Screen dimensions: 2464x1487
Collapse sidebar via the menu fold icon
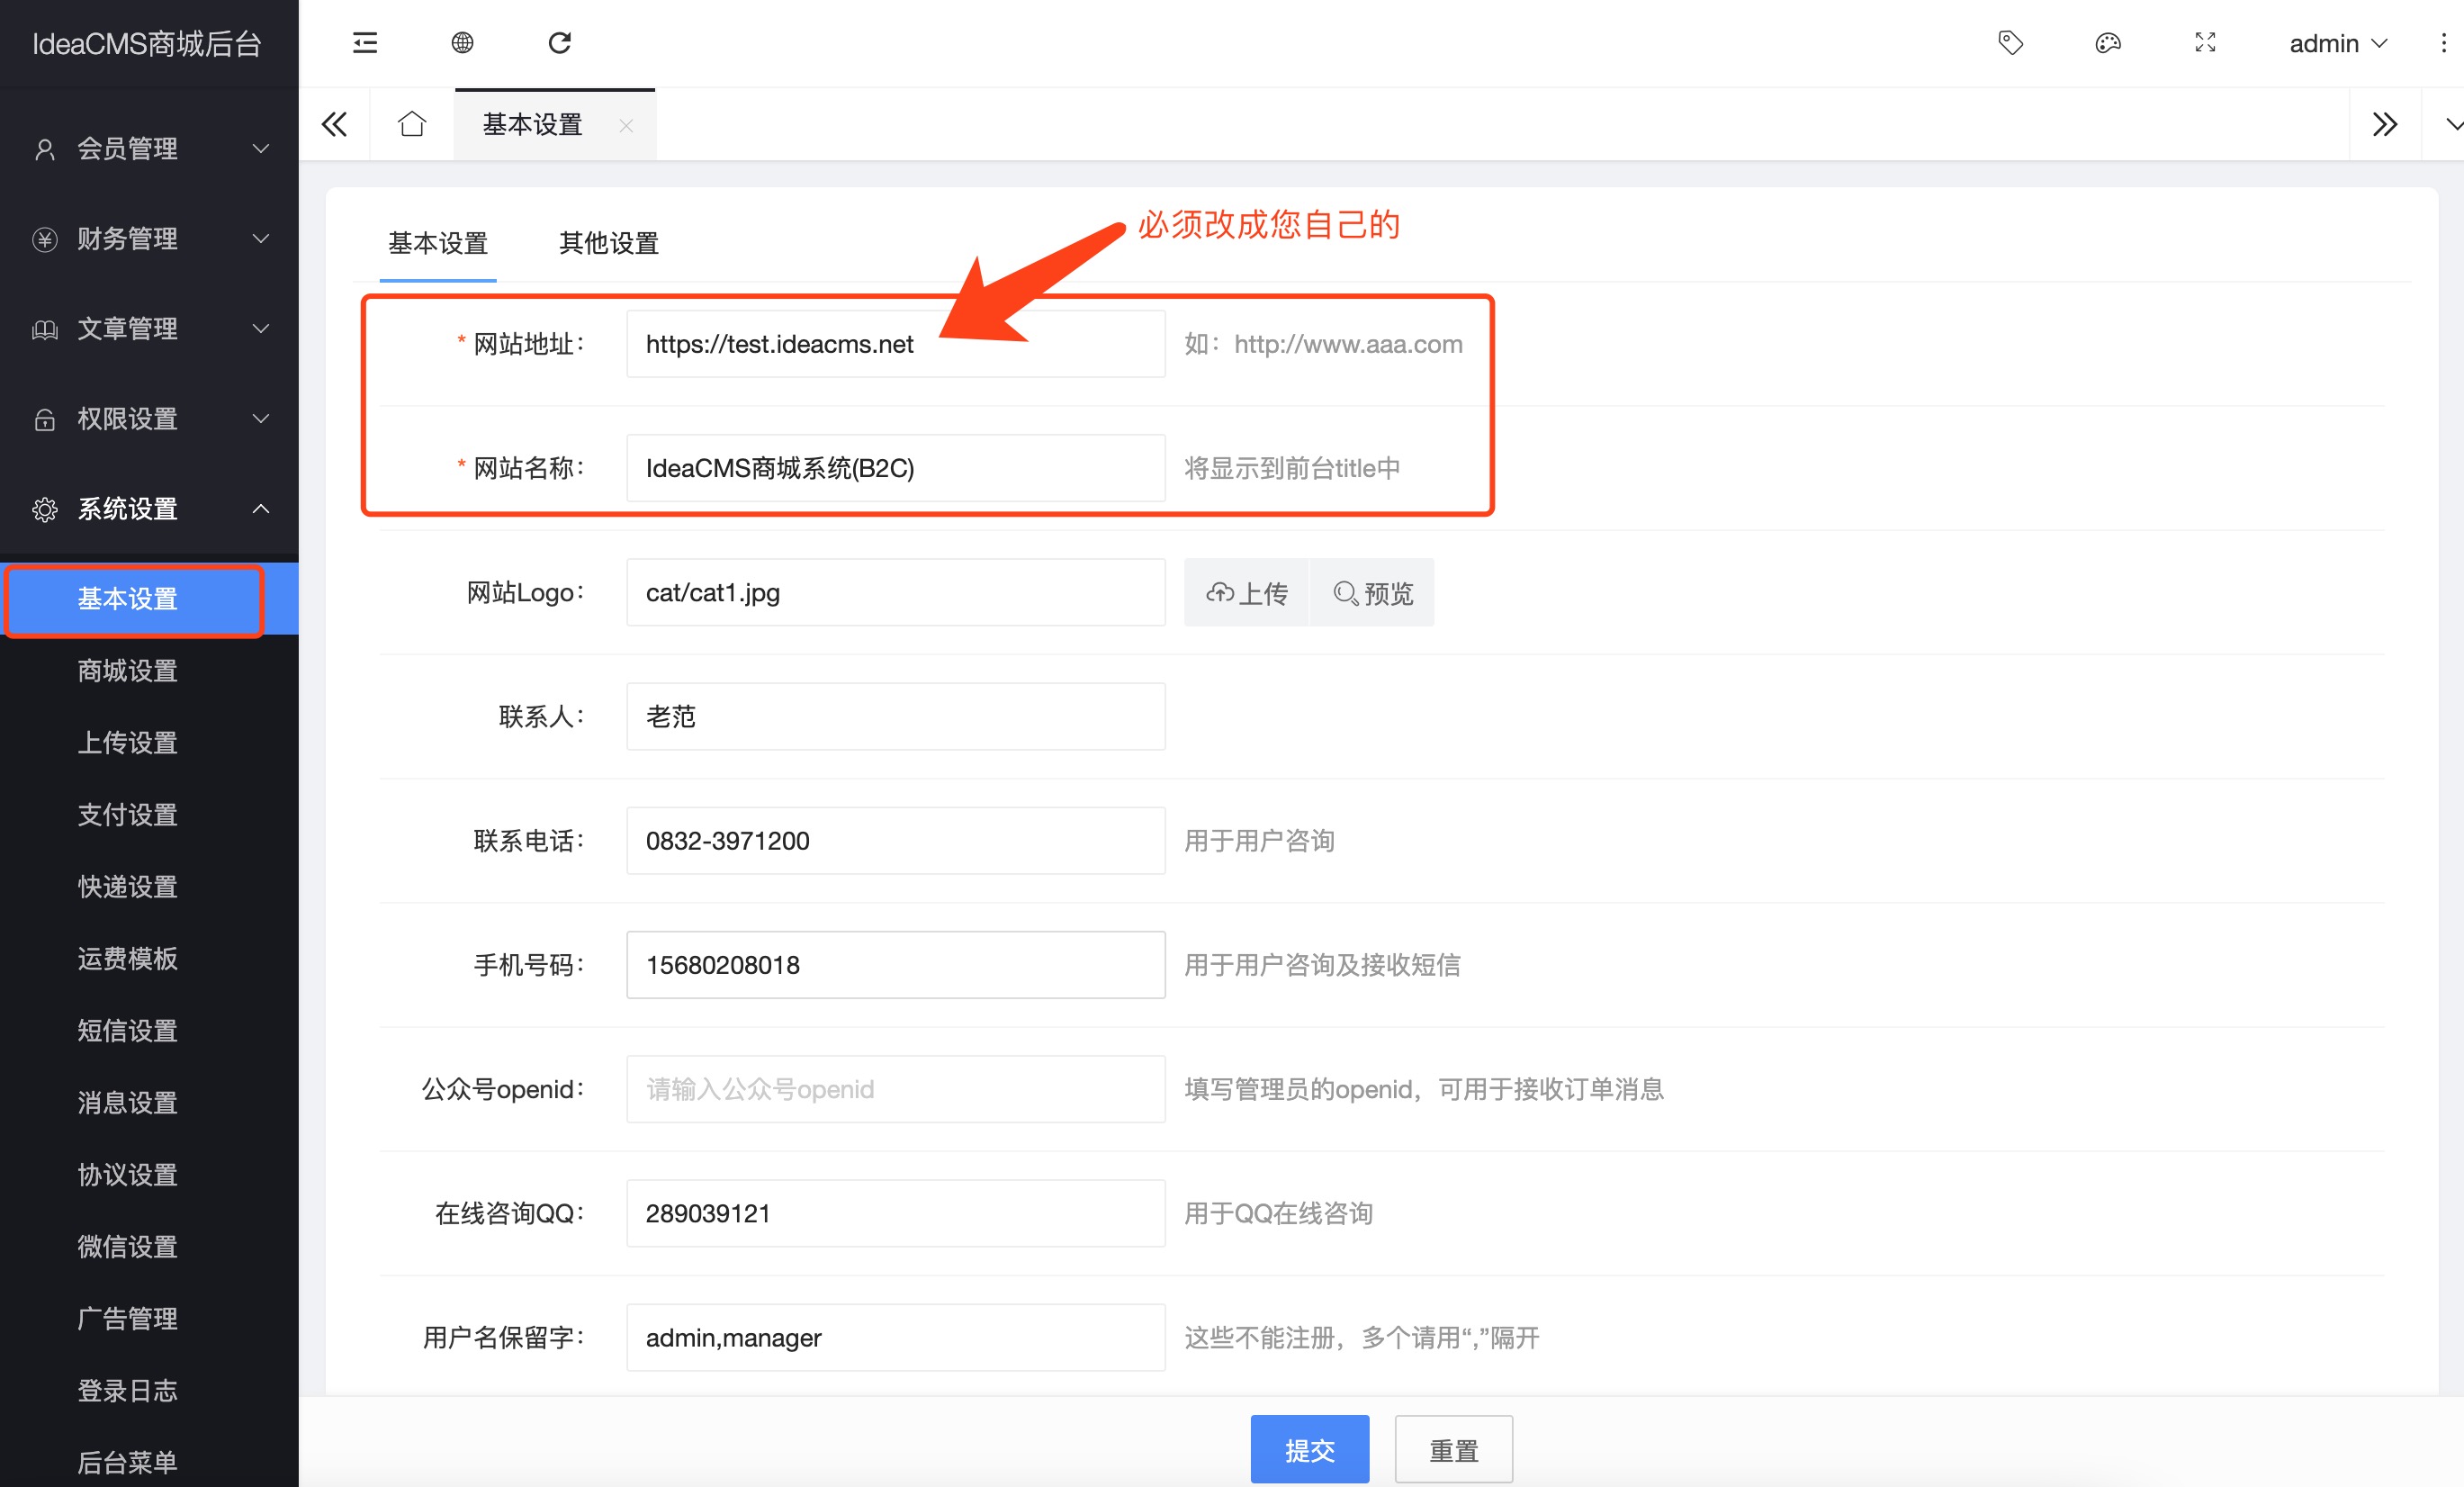[365, 43]
